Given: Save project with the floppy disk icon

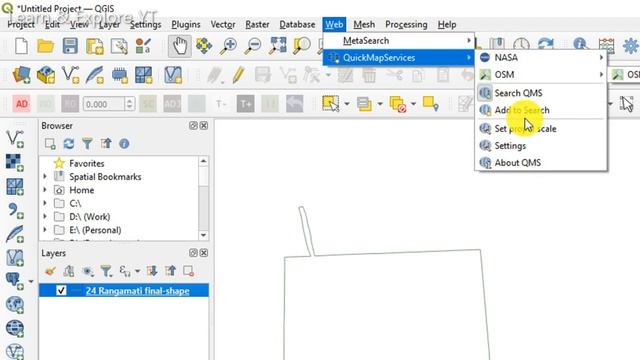Looking at the screenshot, I should [x=70, y=46].
